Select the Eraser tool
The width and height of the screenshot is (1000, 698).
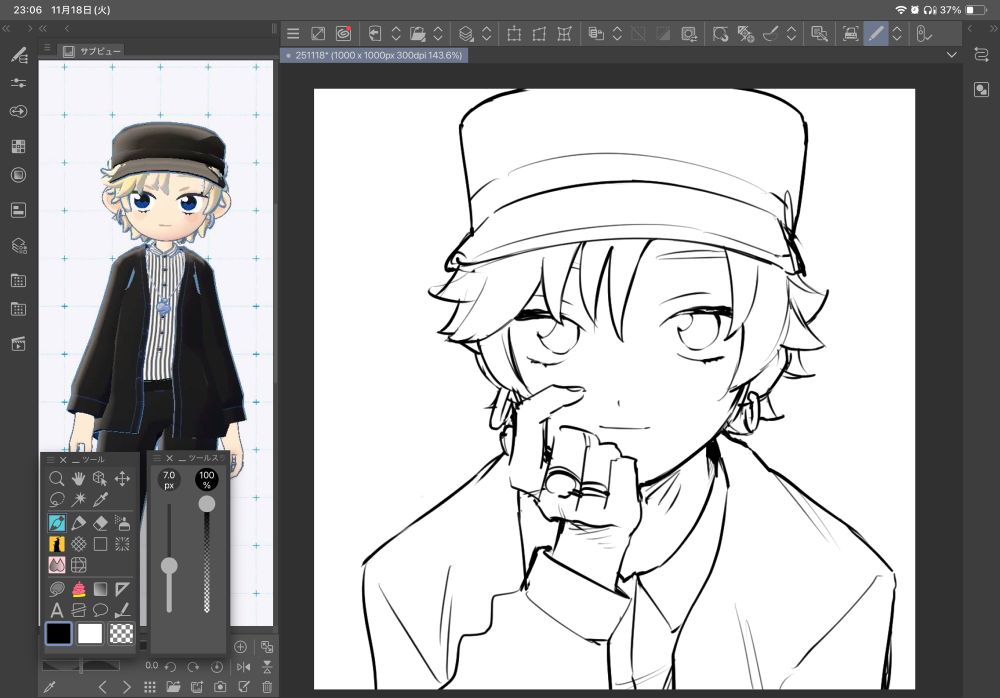(99, 523)
